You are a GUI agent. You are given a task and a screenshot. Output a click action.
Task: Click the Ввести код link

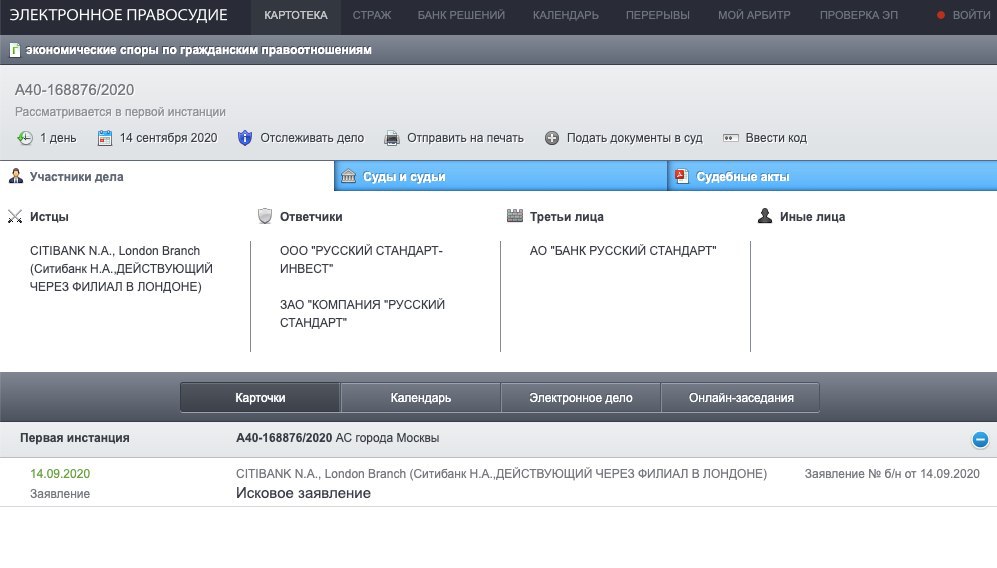coord(776,138)
